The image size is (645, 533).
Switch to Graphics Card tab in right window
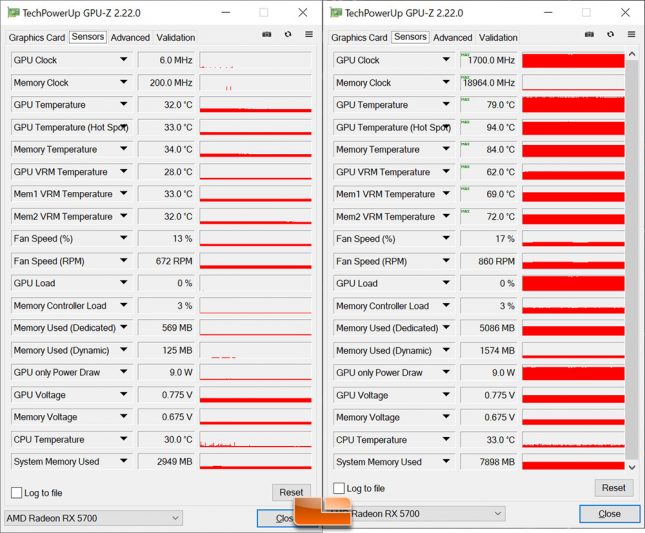tap(360, 37)
